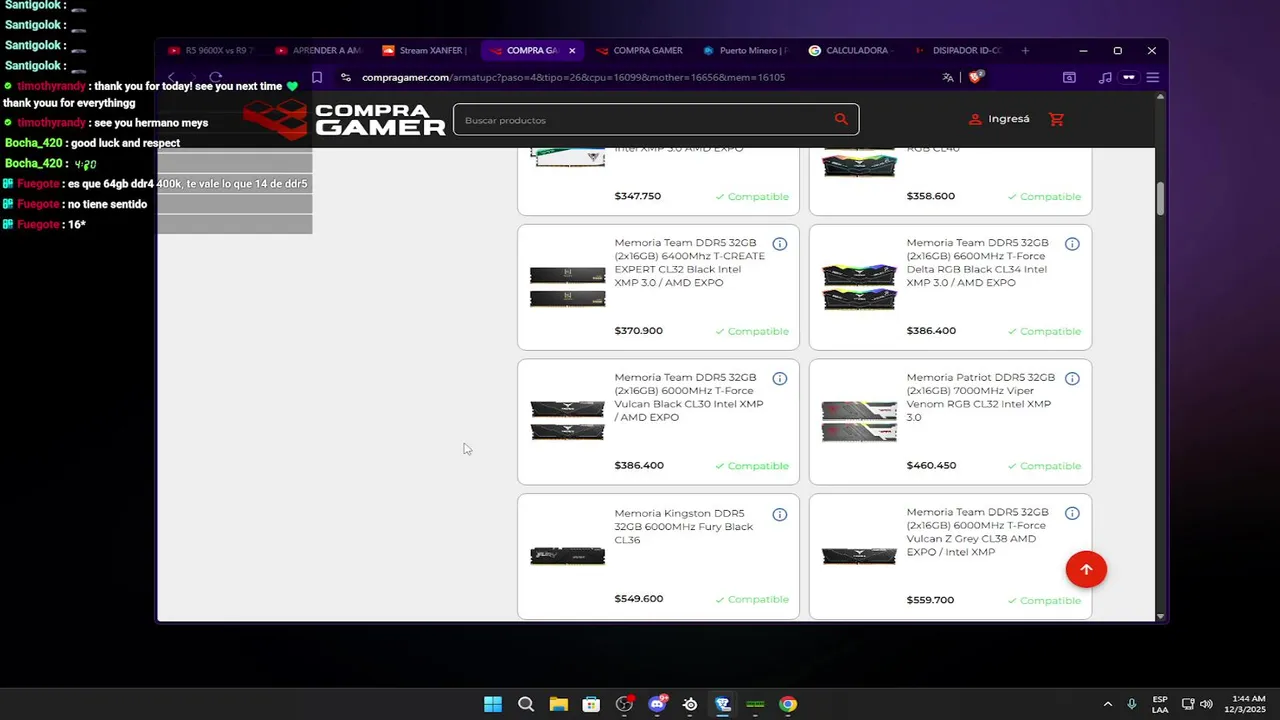This screenshot has height=720, width=1280.
Task: Toggle the browser sidebar panel icon
Action: [1069, 77]
